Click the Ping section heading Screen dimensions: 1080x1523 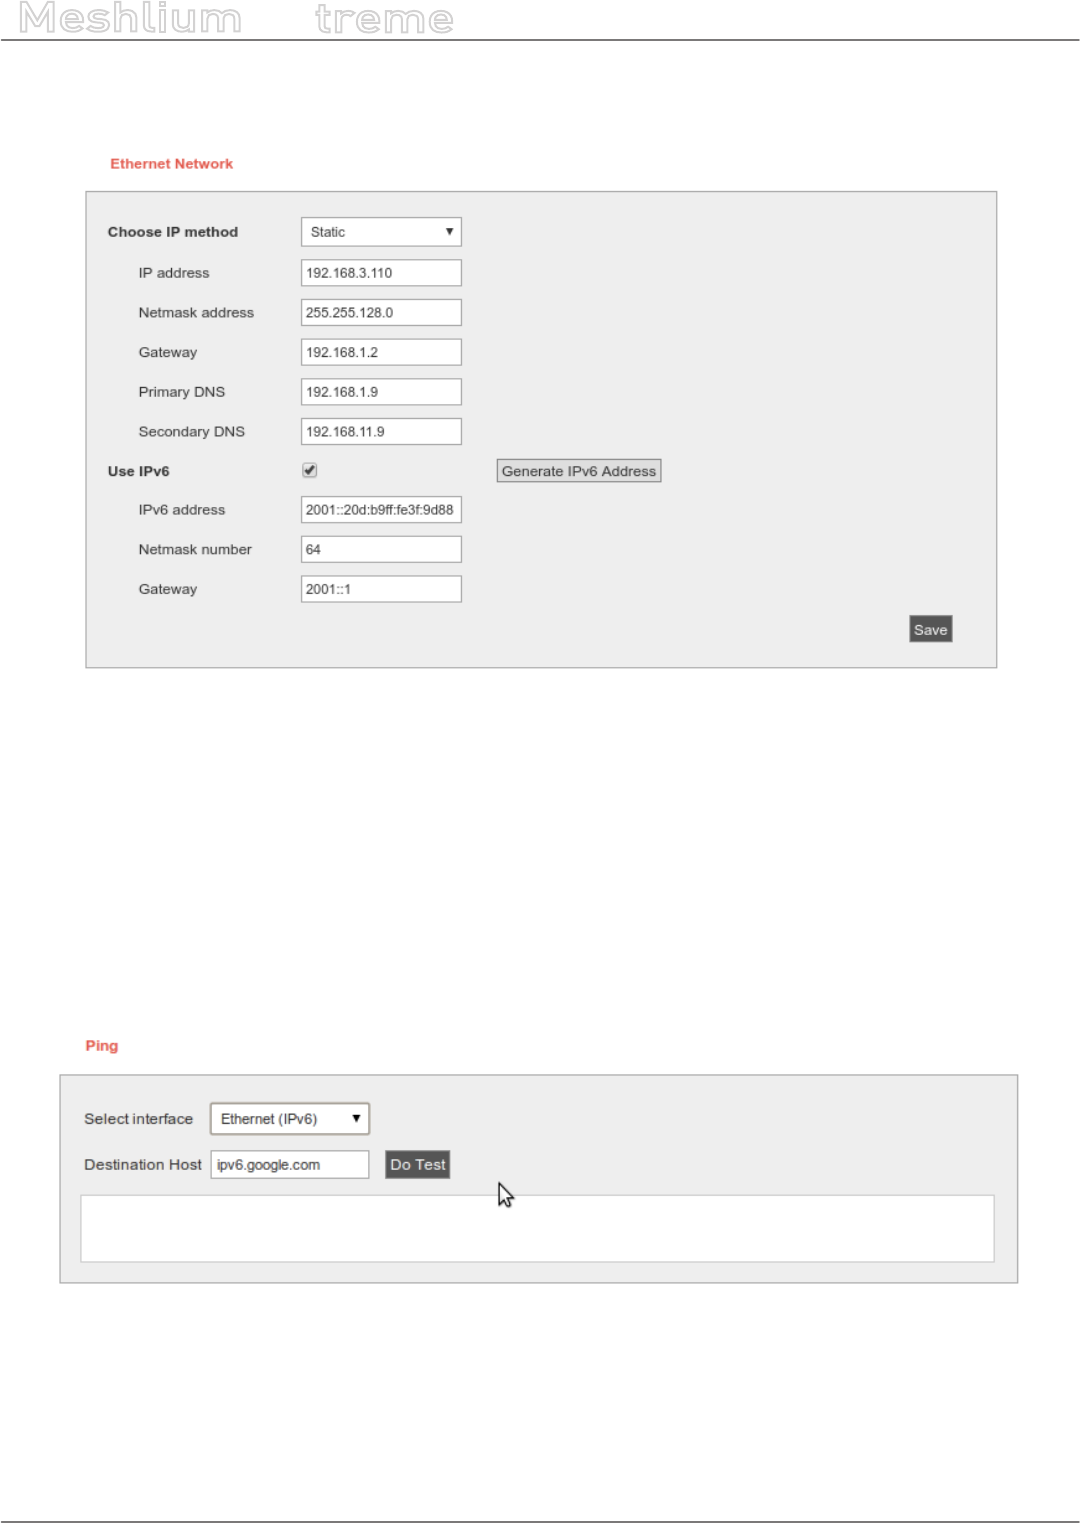tap(102, 1046)
